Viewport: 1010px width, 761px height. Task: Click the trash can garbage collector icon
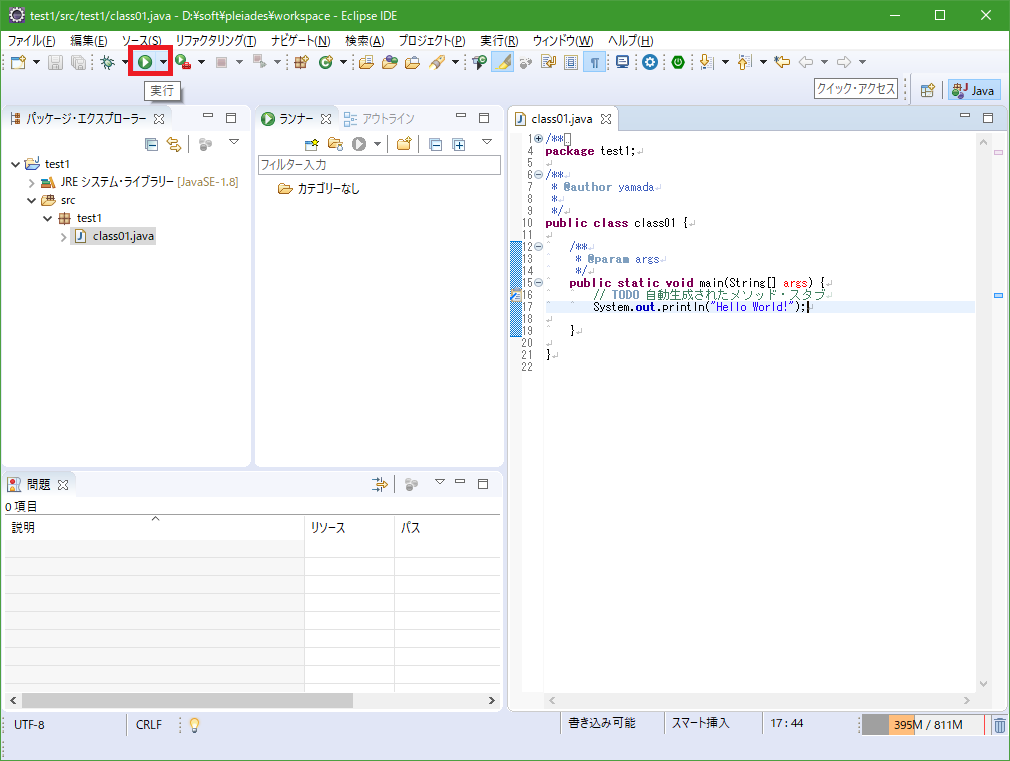pyautogui.click(x=999, y=725)
